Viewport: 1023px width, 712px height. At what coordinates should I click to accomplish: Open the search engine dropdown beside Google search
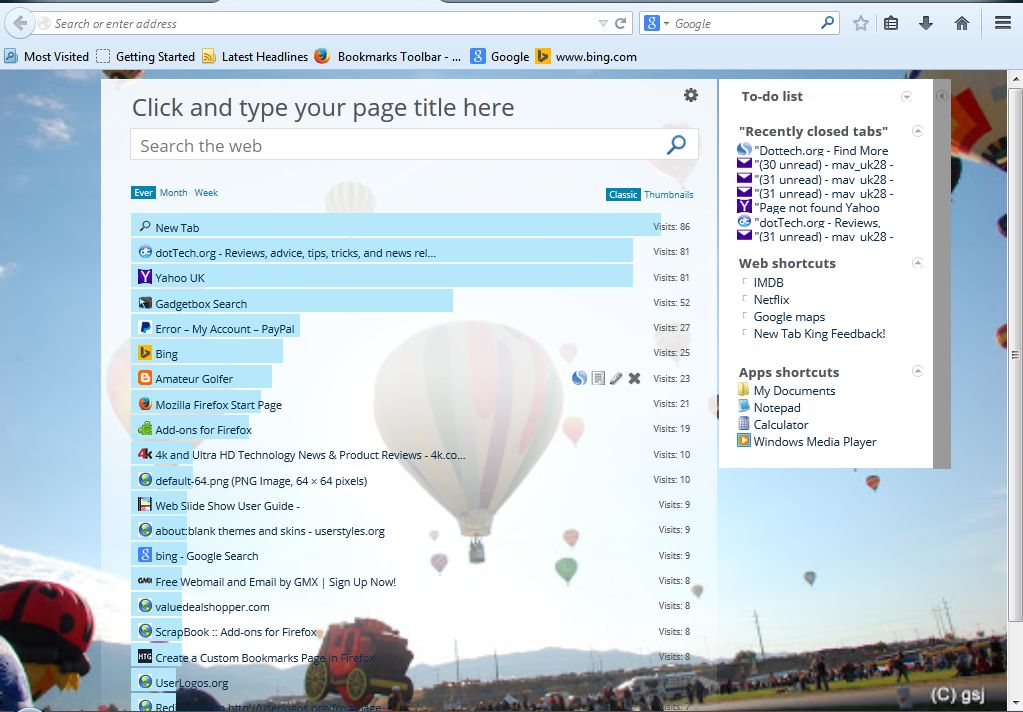point(666,22)
